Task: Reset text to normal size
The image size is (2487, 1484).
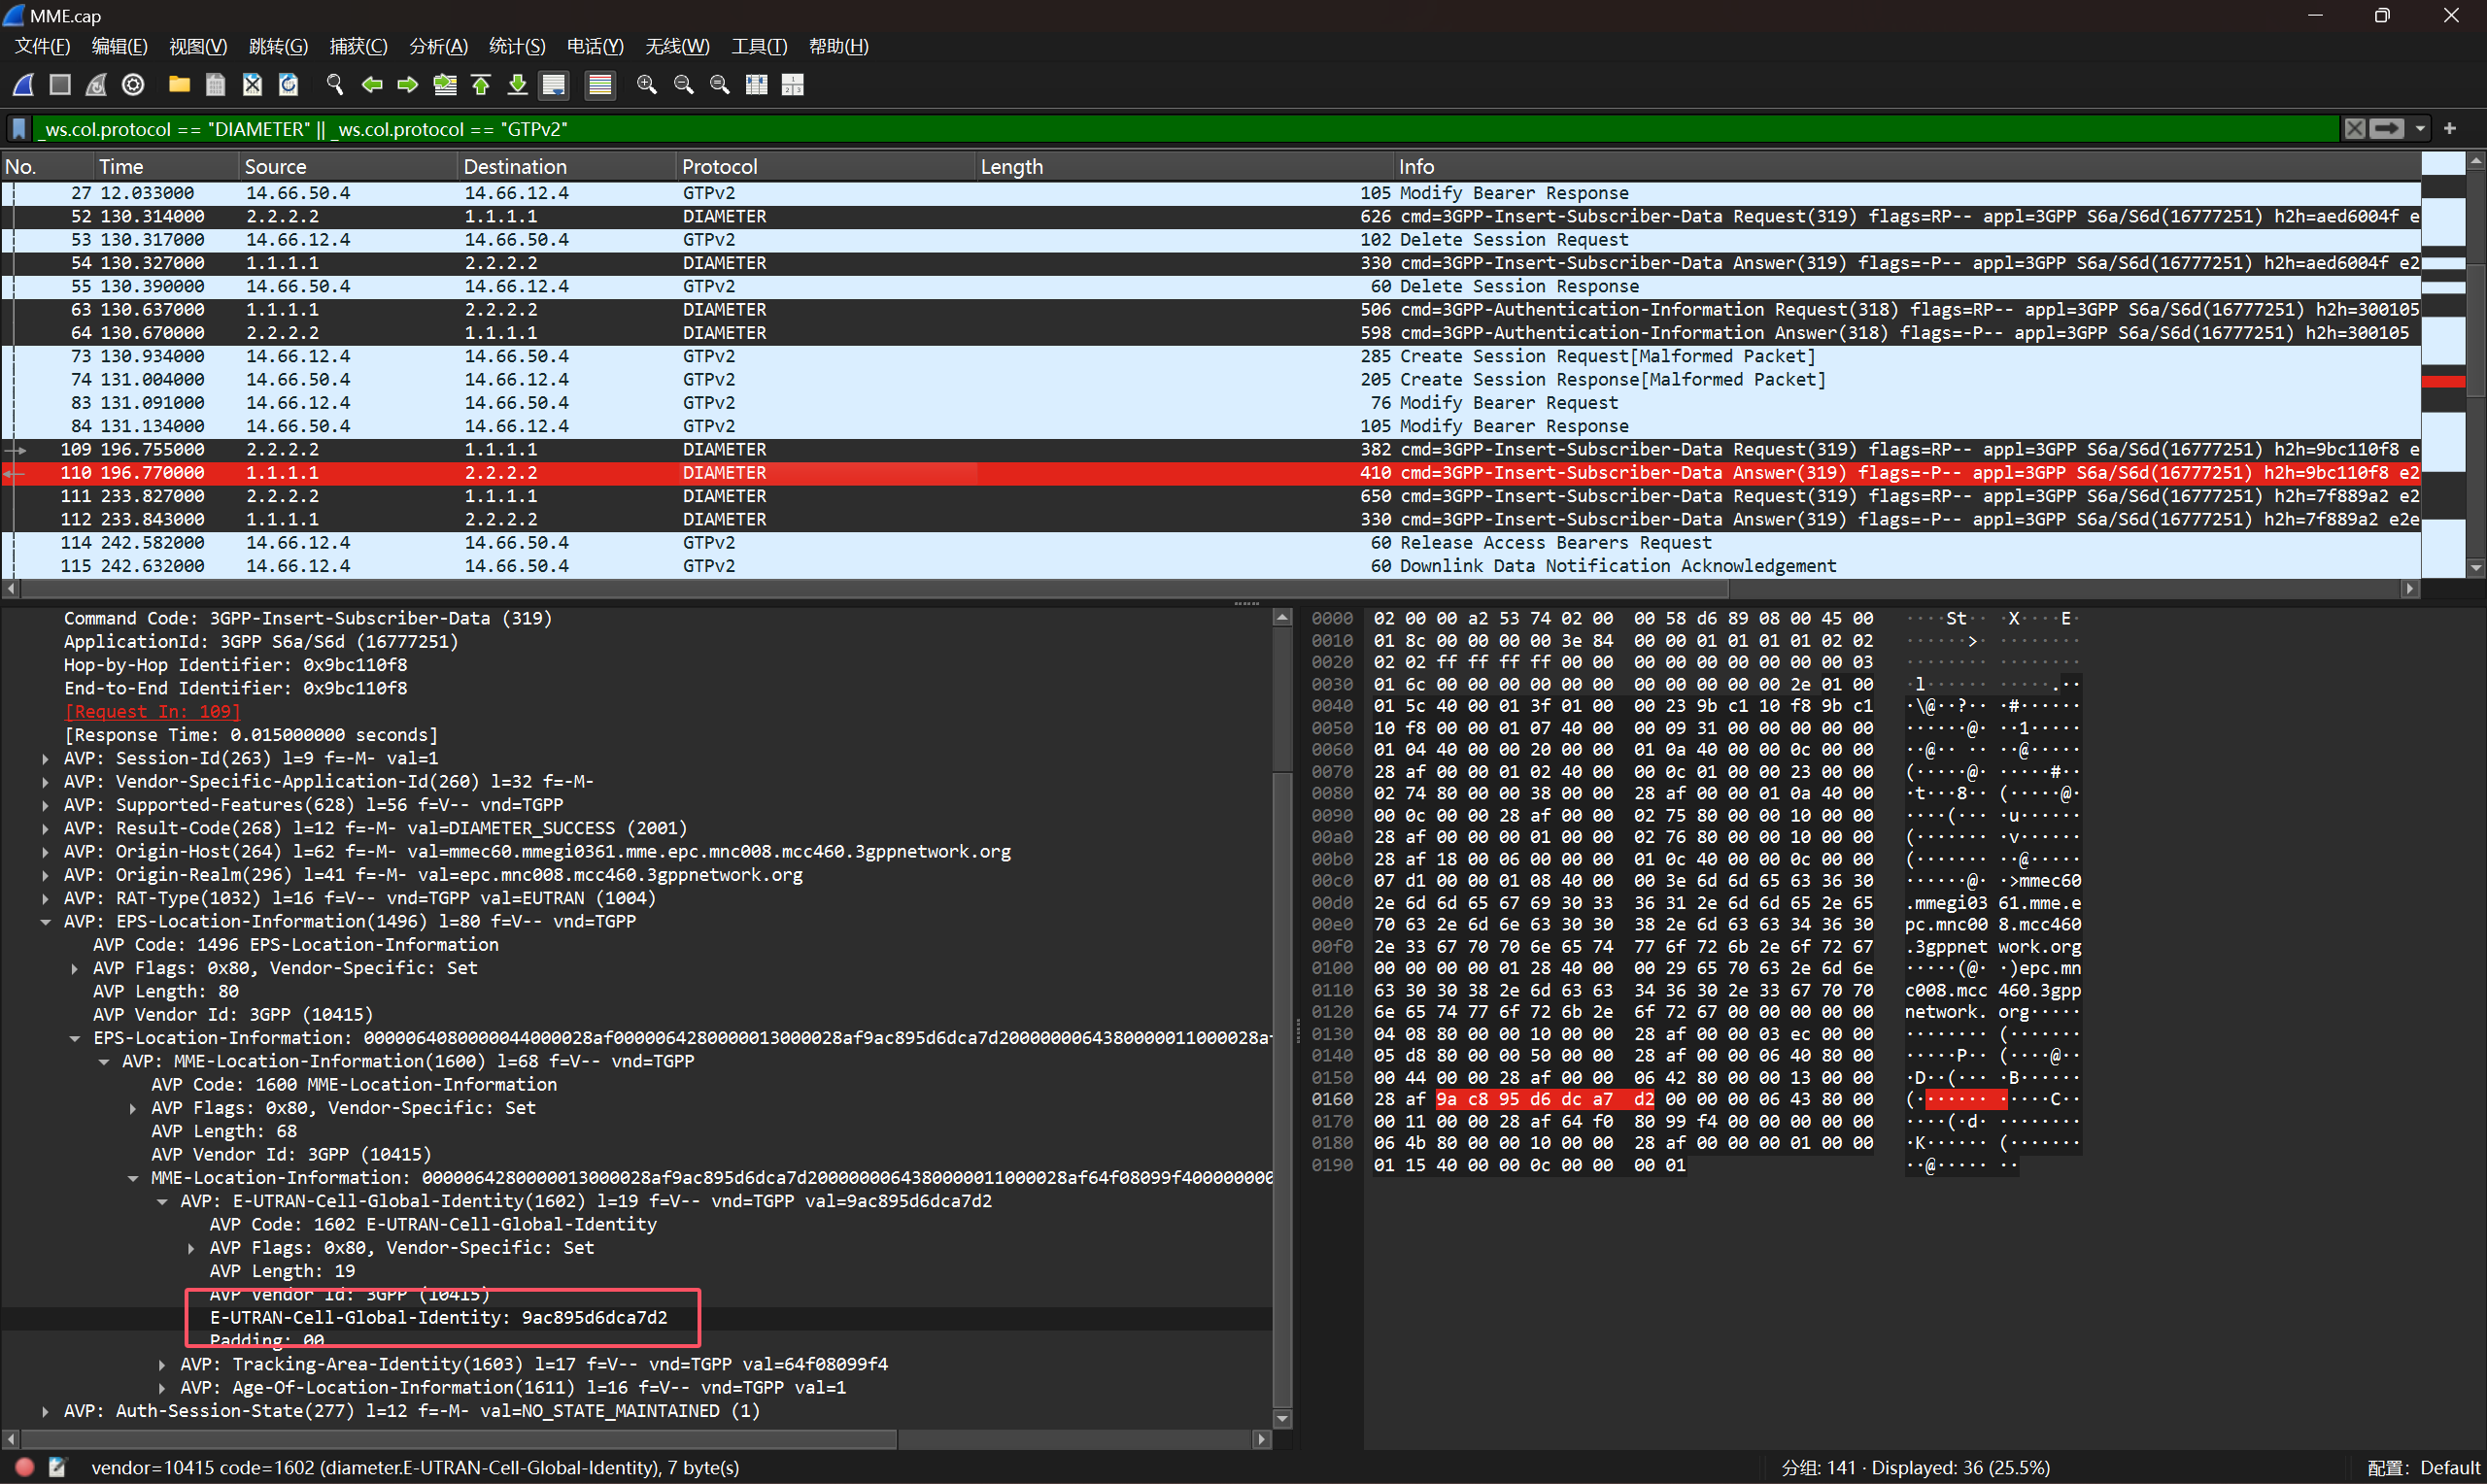Action: (720, 85)
